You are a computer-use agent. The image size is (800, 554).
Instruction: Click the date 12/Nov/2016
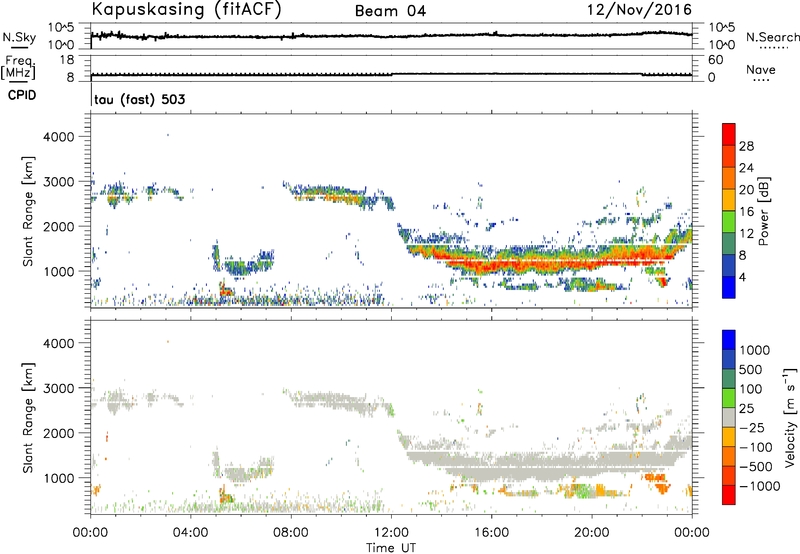click(639, 10)
